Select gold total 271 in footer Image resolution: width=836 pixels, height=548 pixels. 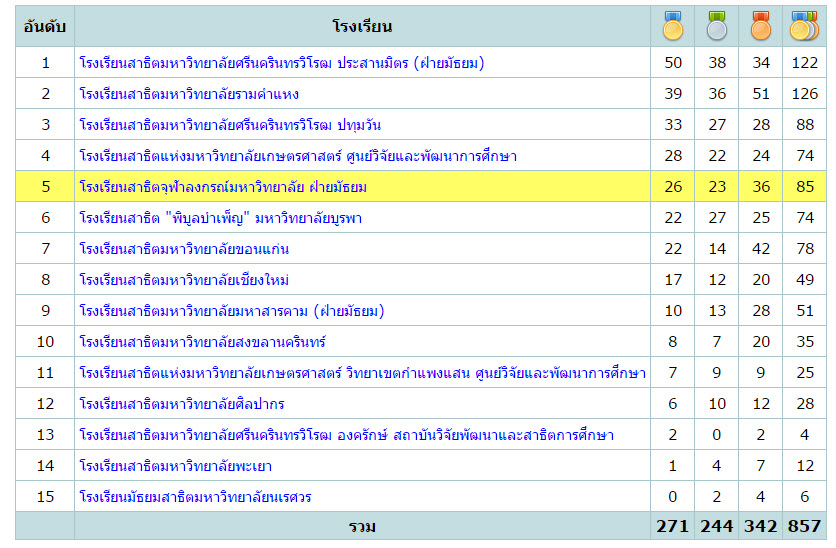pyautogui.click(x=673, y=526)
